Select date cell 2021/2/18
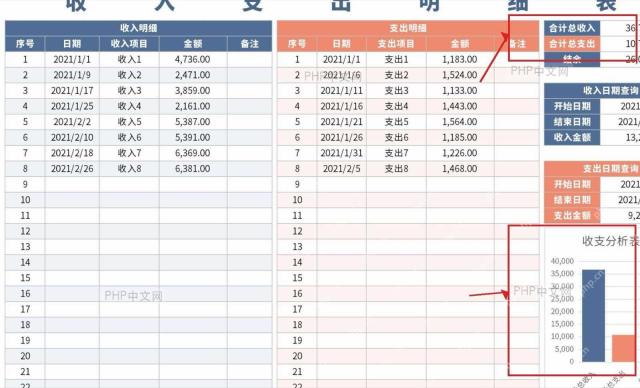 (x=72, y=153)
